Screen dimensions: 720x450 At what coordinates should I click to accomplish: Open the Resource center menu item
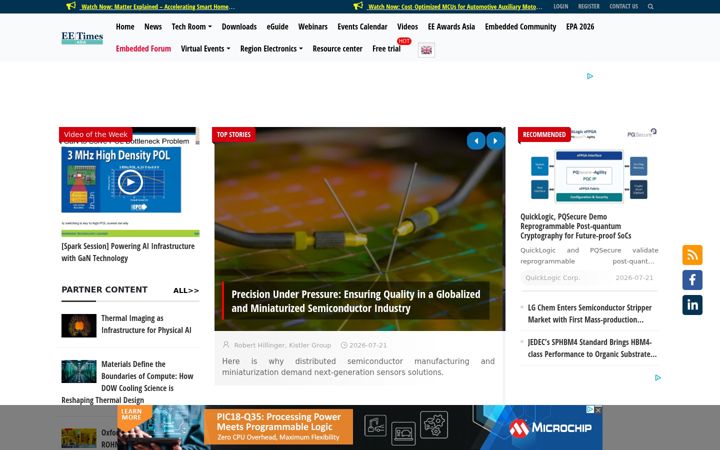[x=338, y=49]
